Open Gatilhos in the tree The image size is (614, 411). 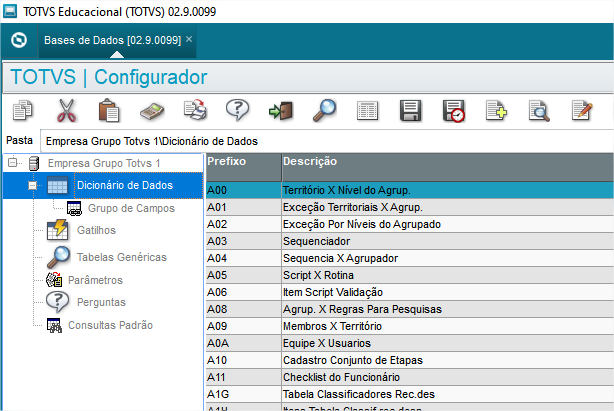[96, 230]
